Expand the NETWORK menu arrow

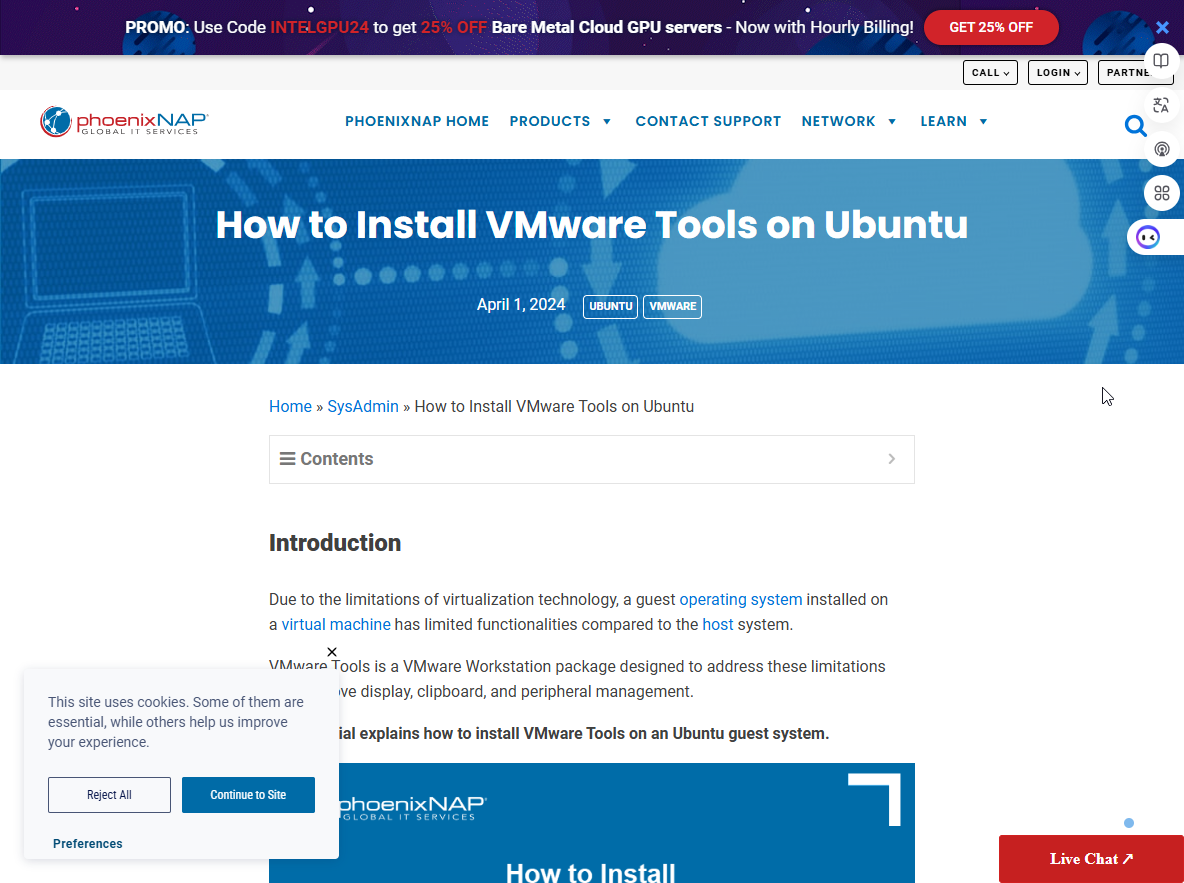(x=892, y=122)
